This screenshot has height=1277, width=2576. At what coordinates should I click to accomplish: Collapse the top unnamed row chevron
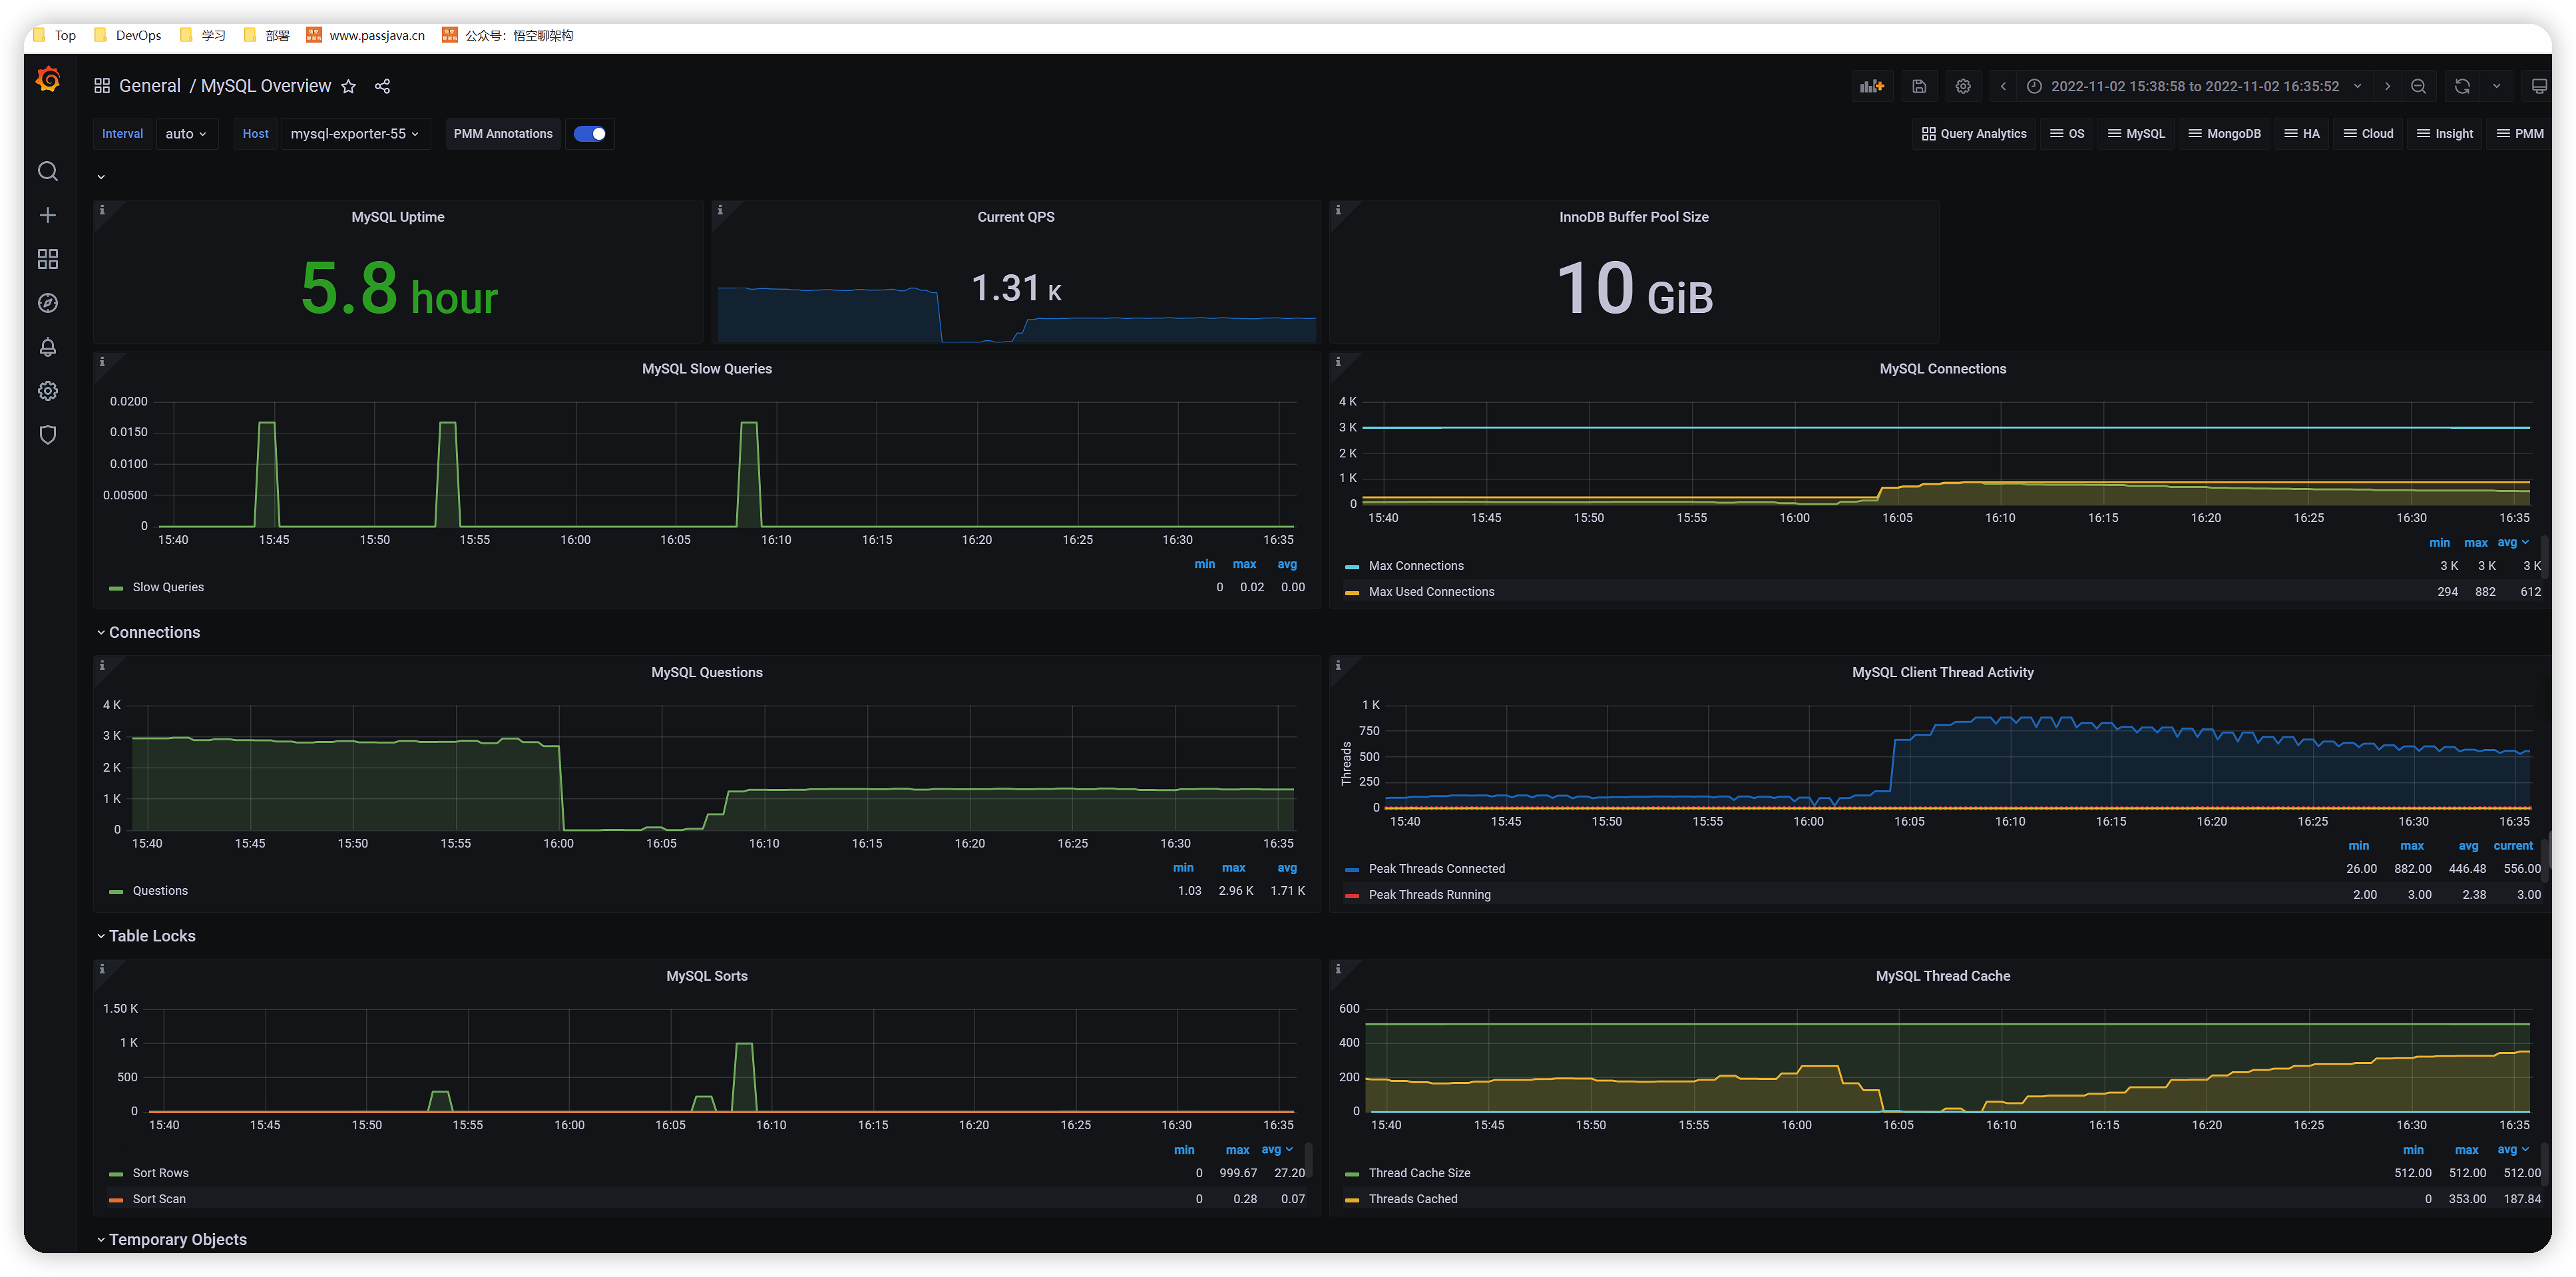(101, 177)
